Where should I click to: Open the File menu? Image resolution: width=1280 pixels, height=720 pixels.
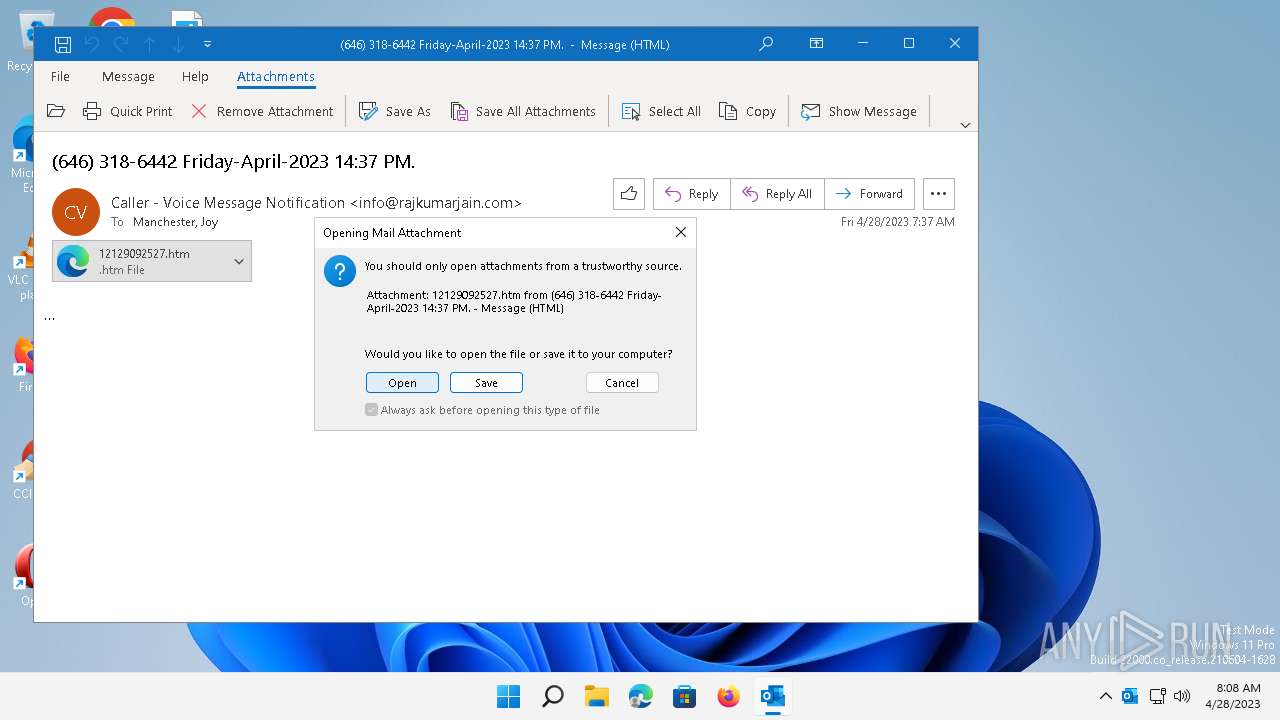click(x=60, y=76)
